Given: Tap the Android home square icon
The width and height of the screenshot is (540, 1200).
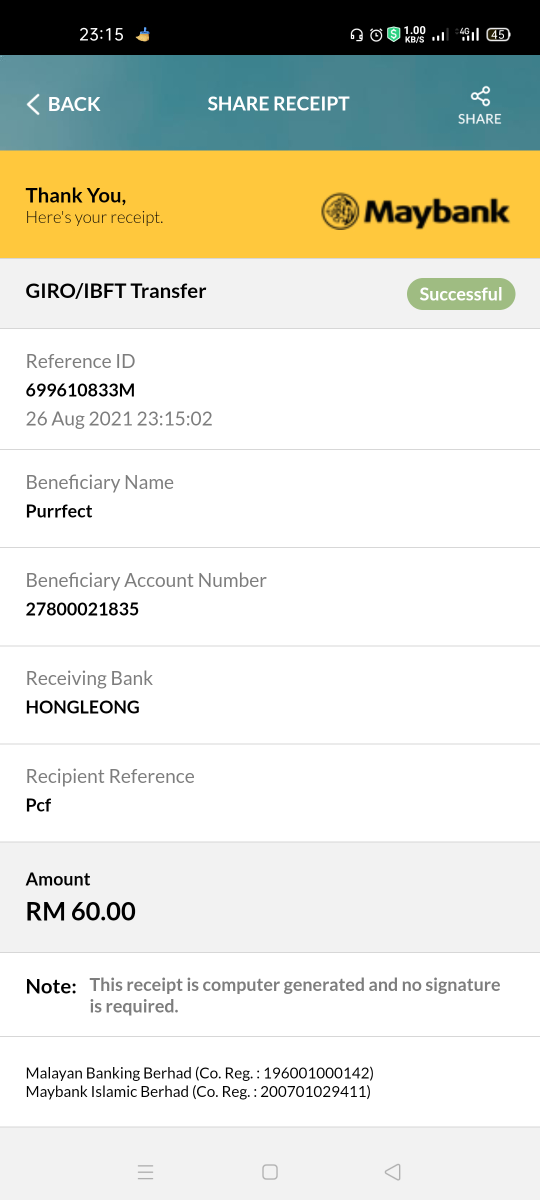Looking at the screenshot, I should point(270,1172).
